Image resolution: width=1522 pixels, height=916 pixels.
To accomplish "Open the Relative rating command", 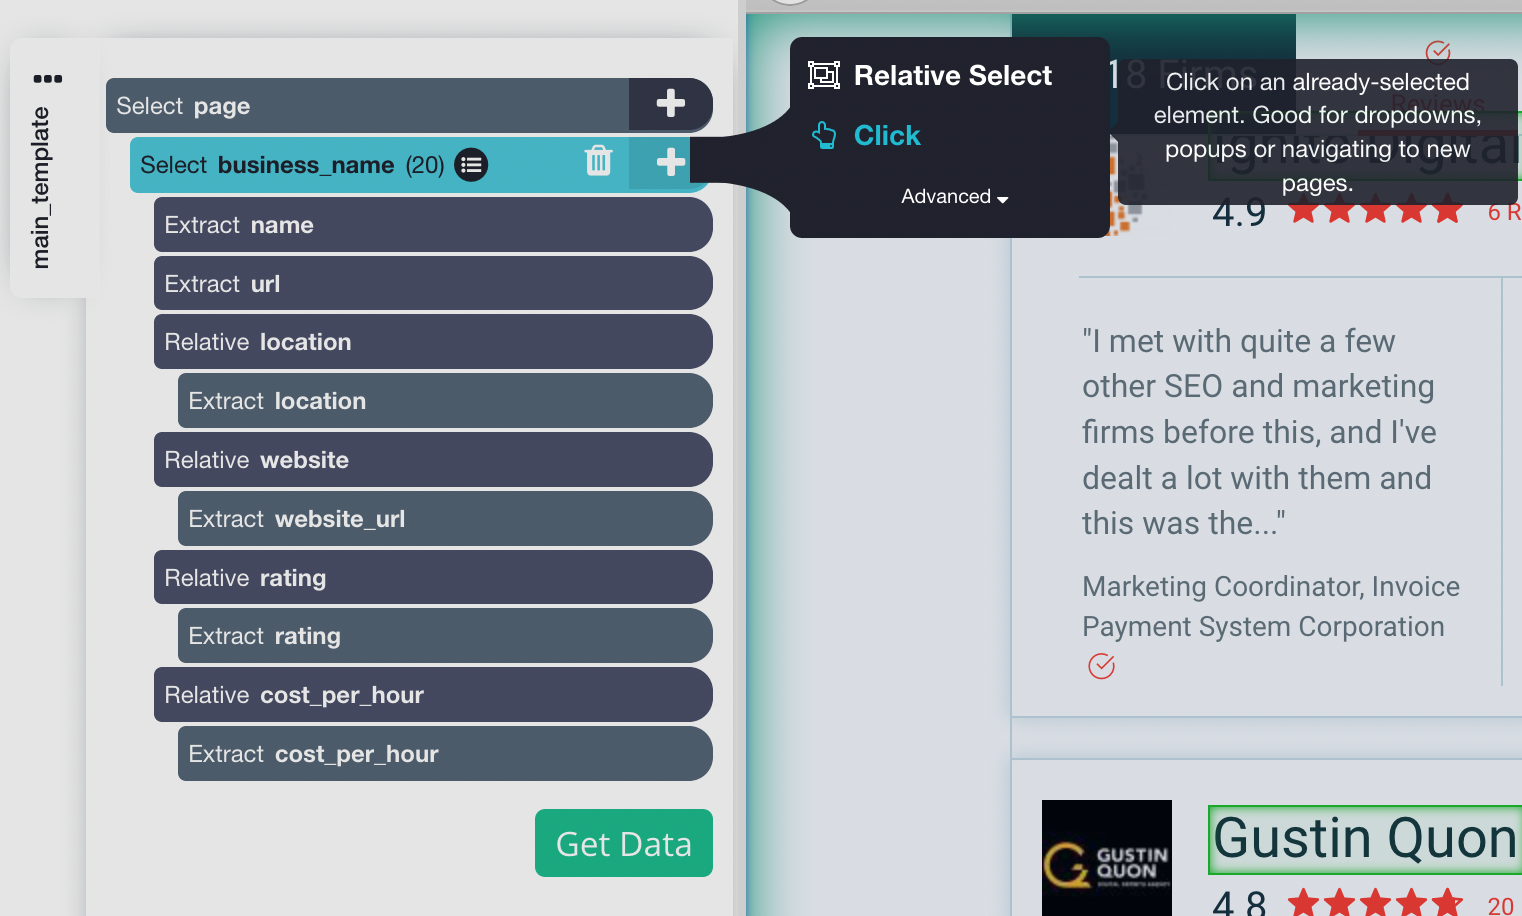I will pyautogui.click(x=433, y=577).
